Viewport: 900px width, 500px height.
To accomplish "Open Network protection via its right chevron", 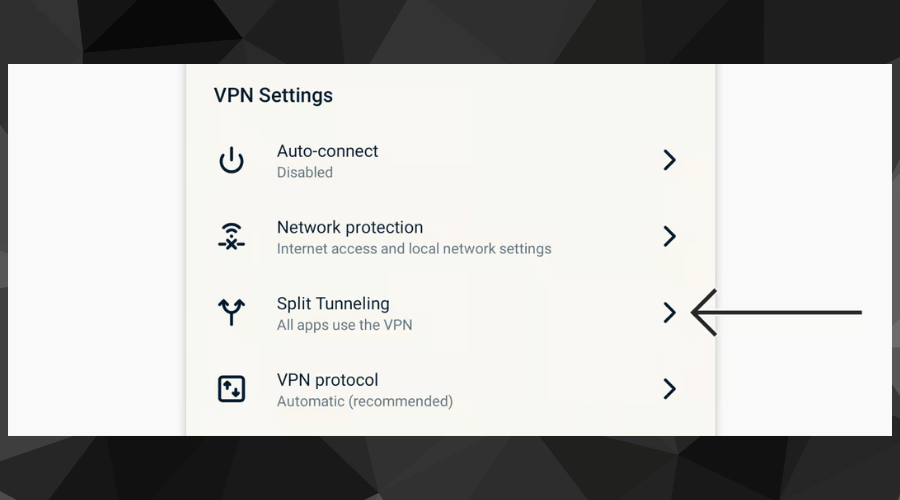I will 669,236.
